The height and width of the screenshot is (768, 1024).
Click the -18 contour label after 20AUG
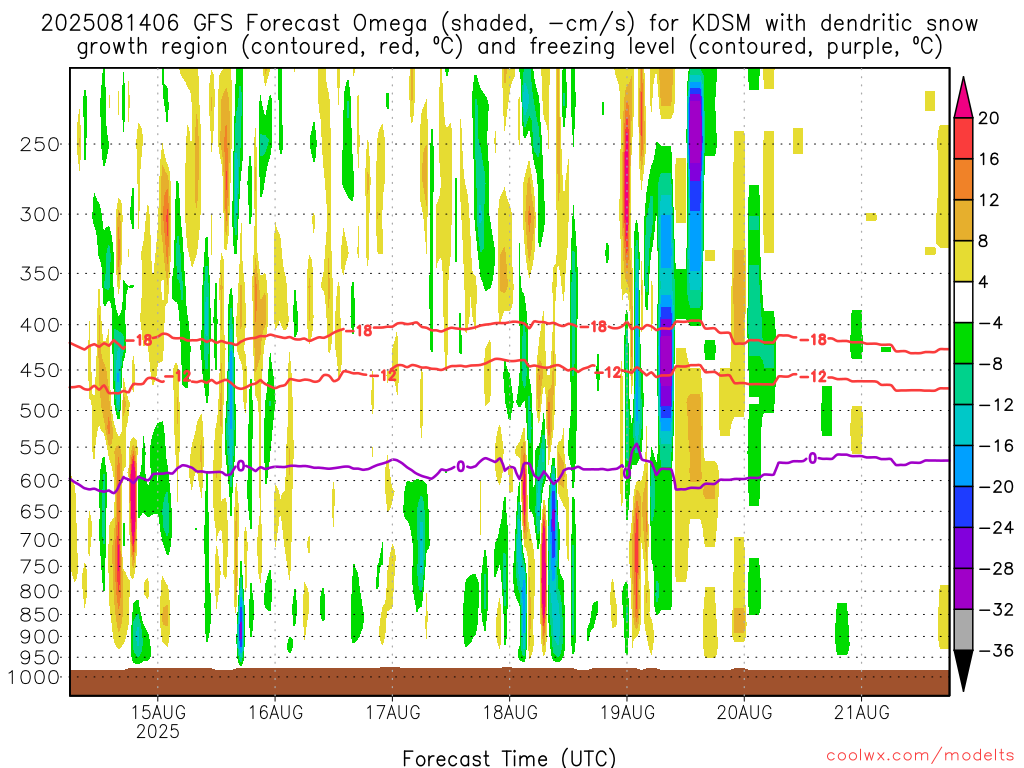814,339
